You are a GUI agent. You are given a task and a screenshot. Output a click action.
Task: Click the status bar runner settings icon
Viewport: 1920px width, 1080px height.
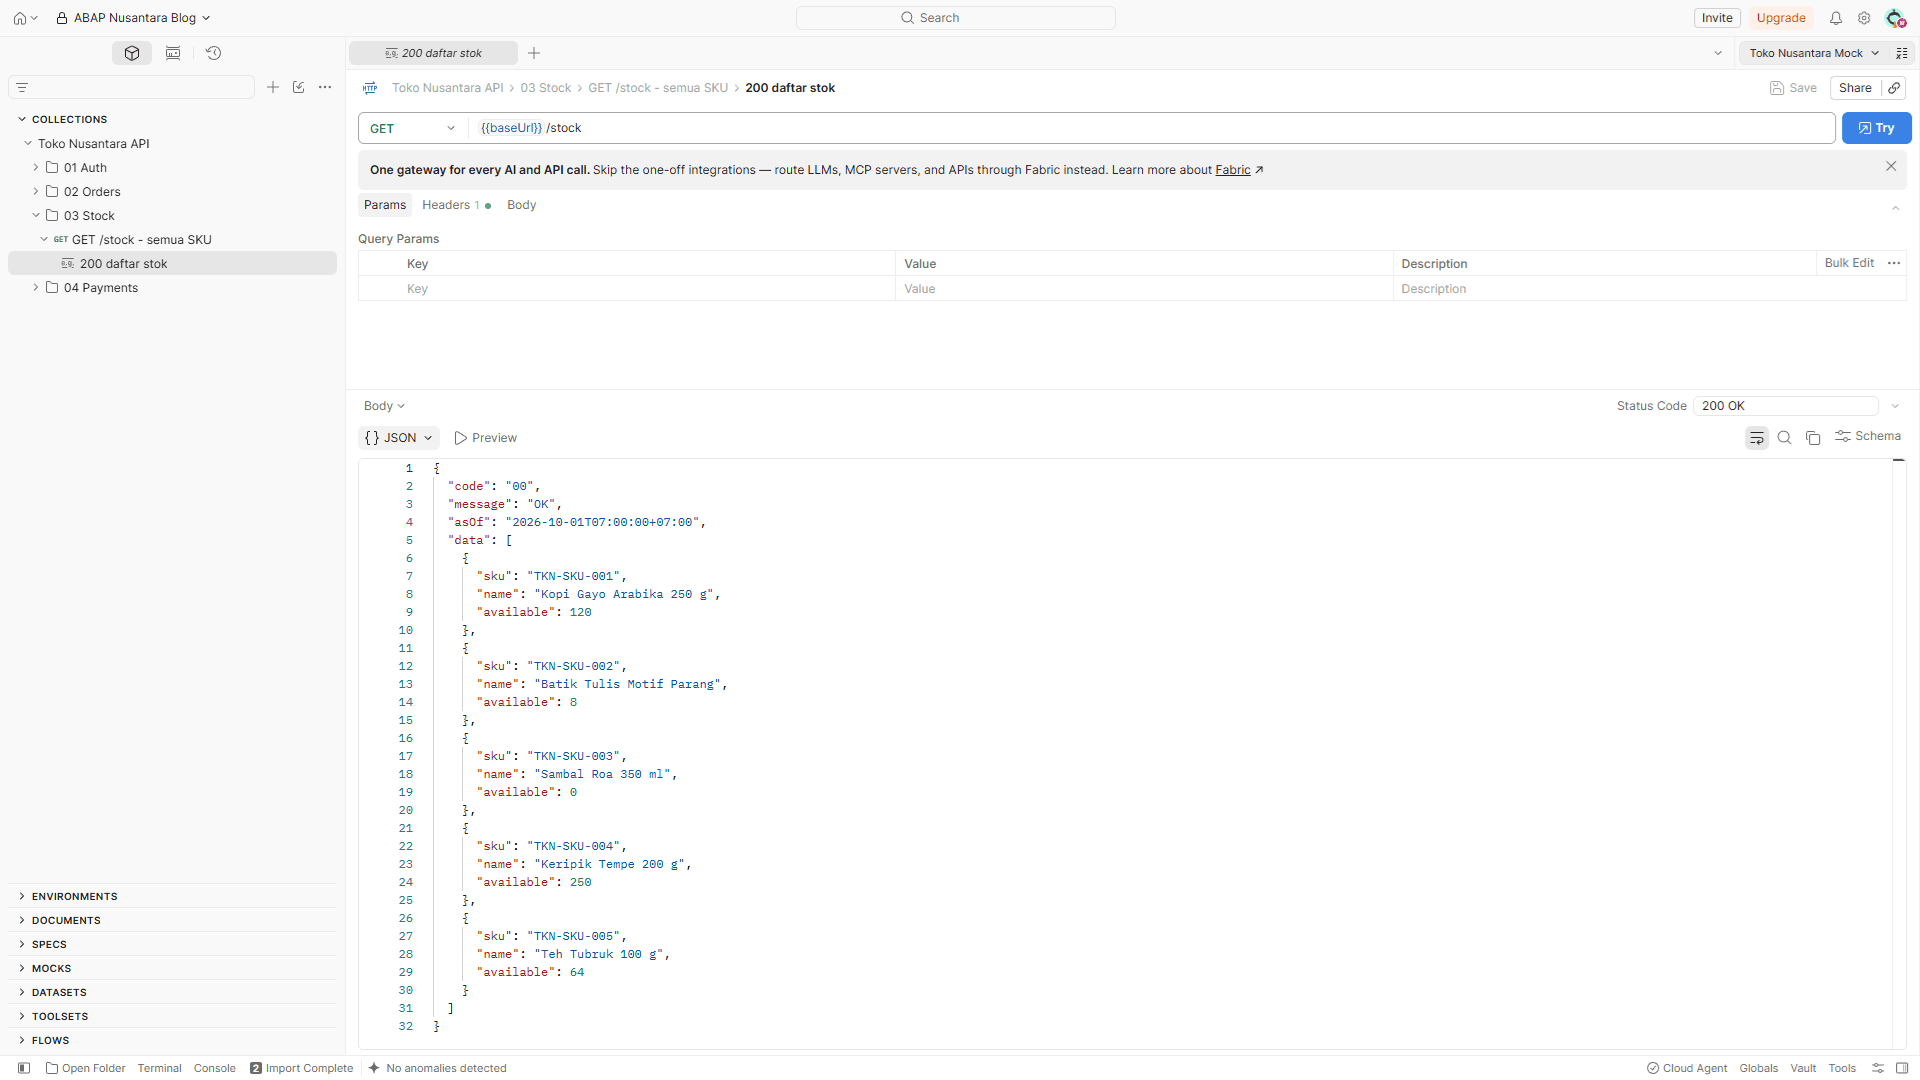(1878, 1068)
